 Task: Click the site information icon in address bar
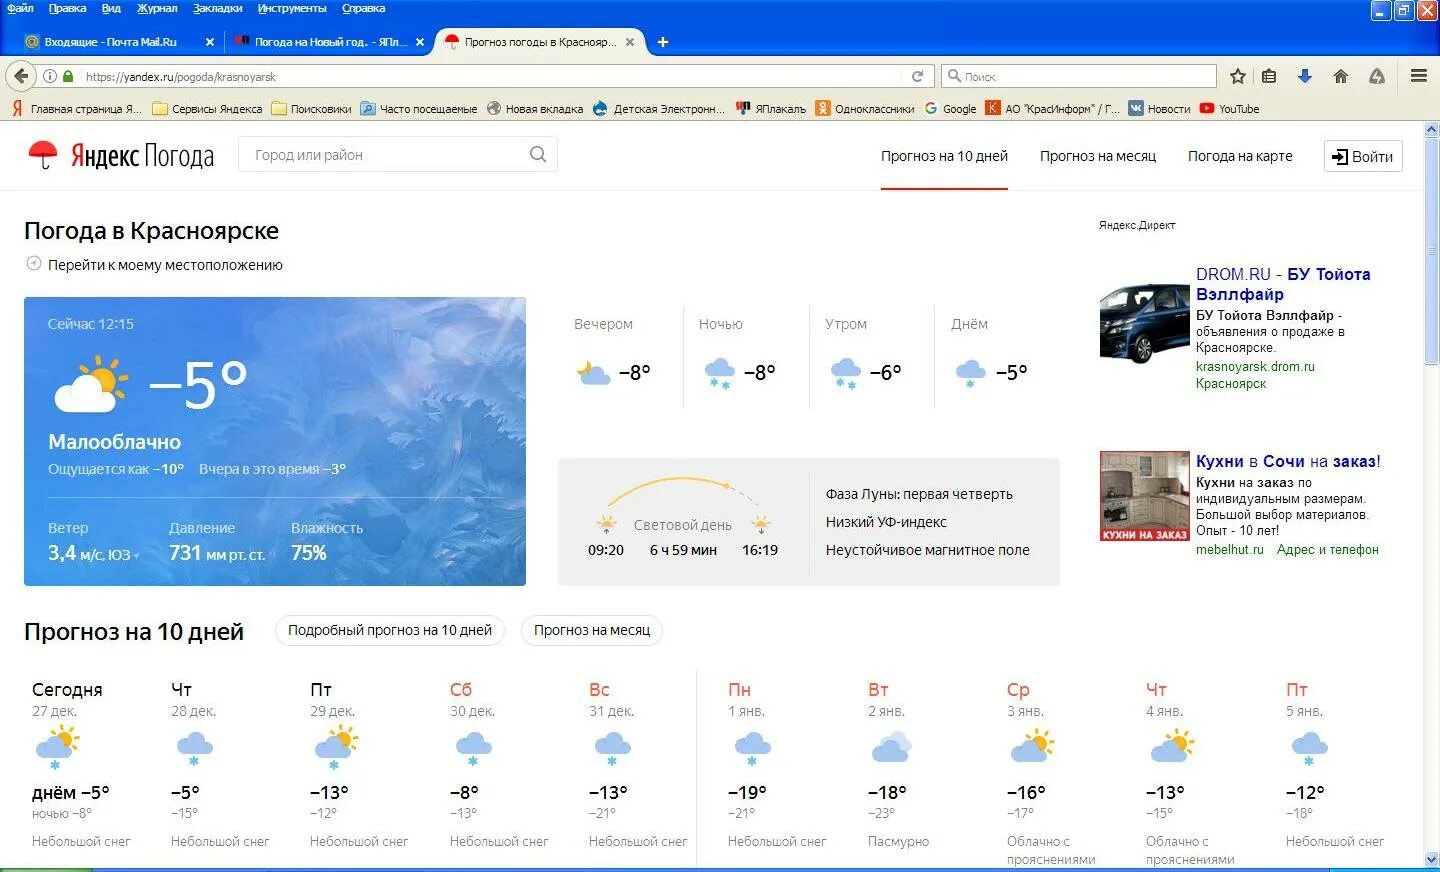click(x=49, y=76)
